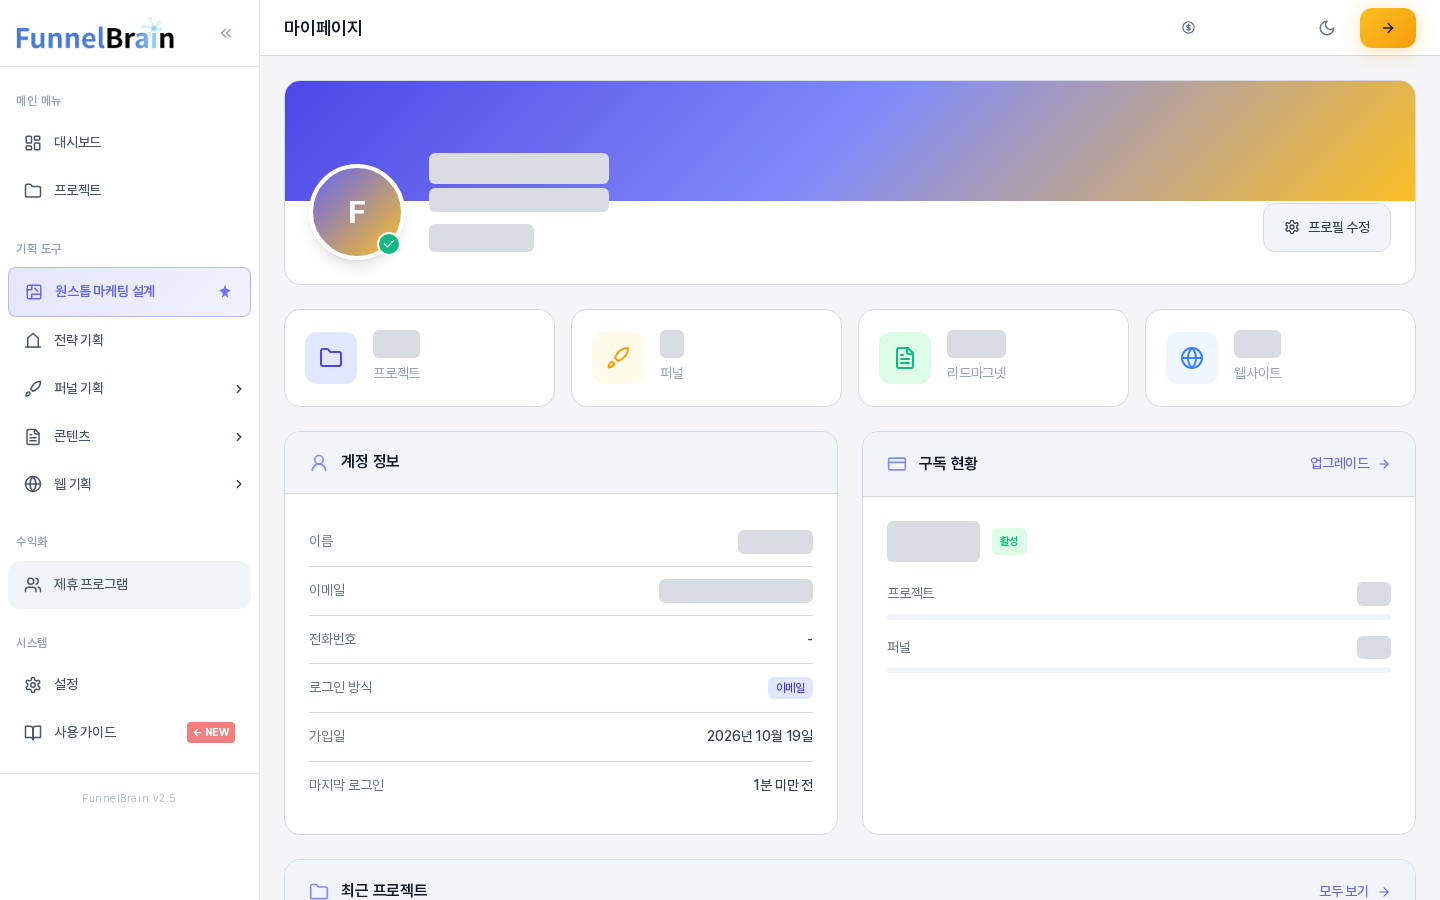Open the 리드마그넷 stats card document icon

(x=905, y=358)
